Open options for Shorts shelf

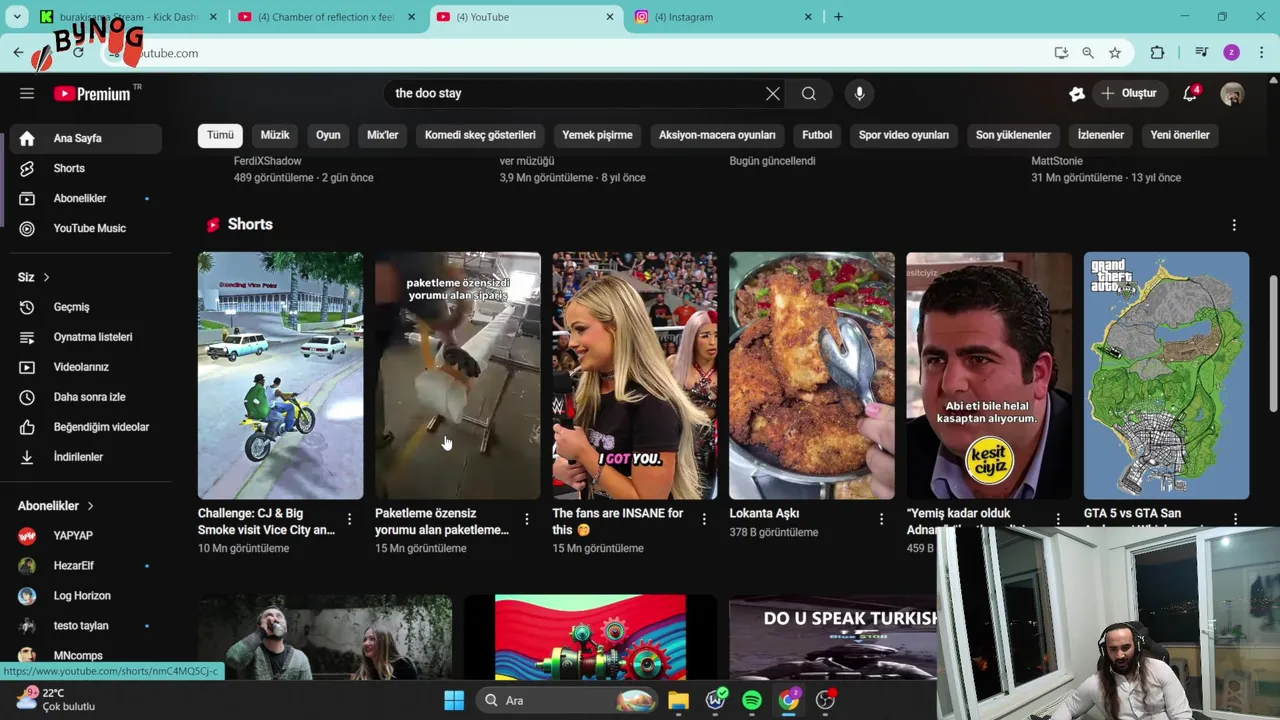coord(1234,225)
